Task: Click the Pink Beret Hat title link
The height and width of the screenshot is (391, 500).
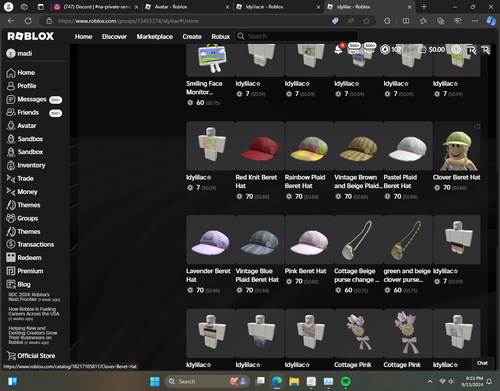Action: (x=305, y=271)
